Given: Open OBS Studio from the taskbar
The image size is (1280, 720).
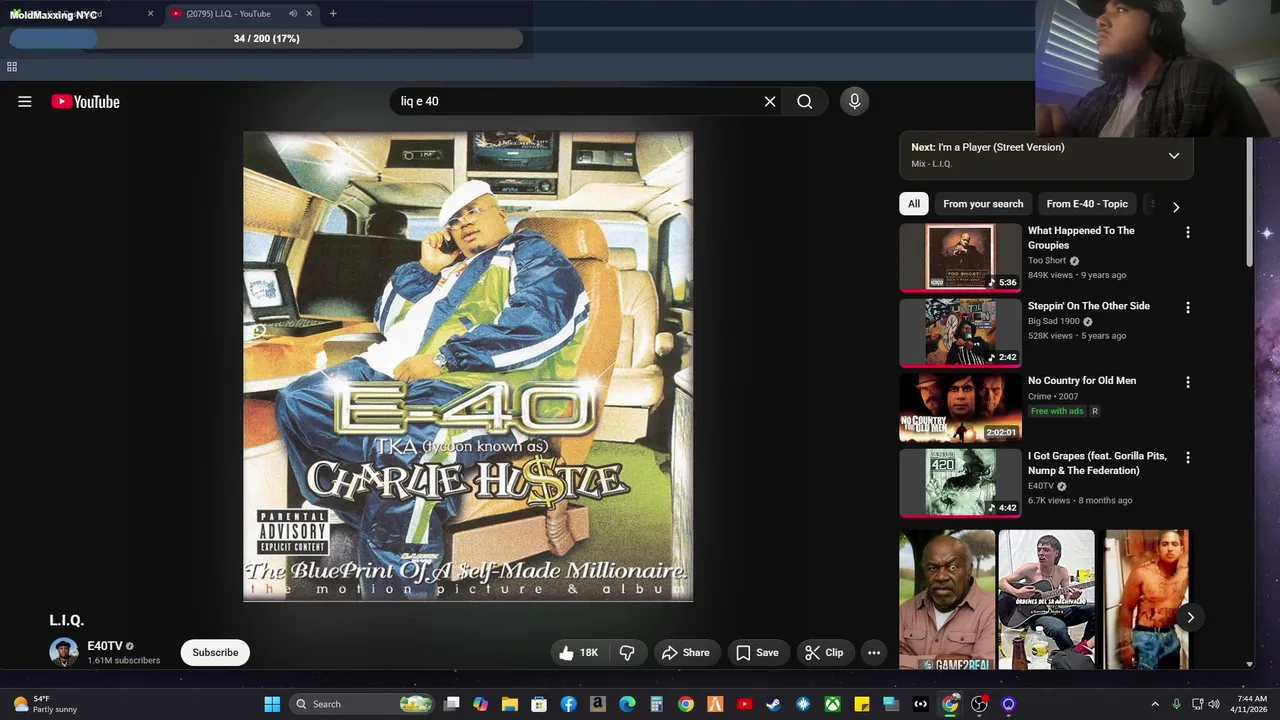Looking at the screenshot, I should click(x=979, y=704).
